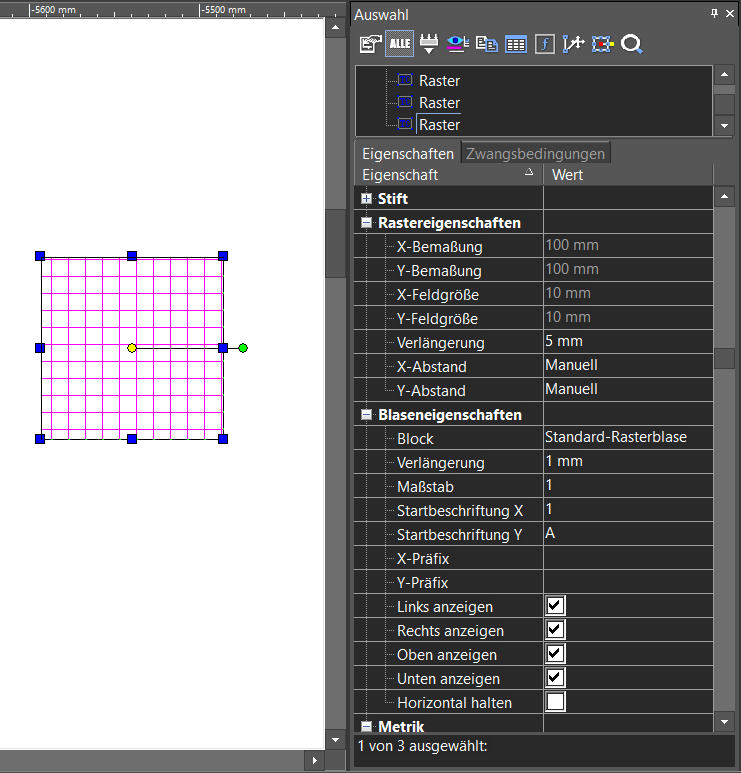Click the function f icon
Image resolution: width=741 pixels, height=773 pixels.
[545, 44]
